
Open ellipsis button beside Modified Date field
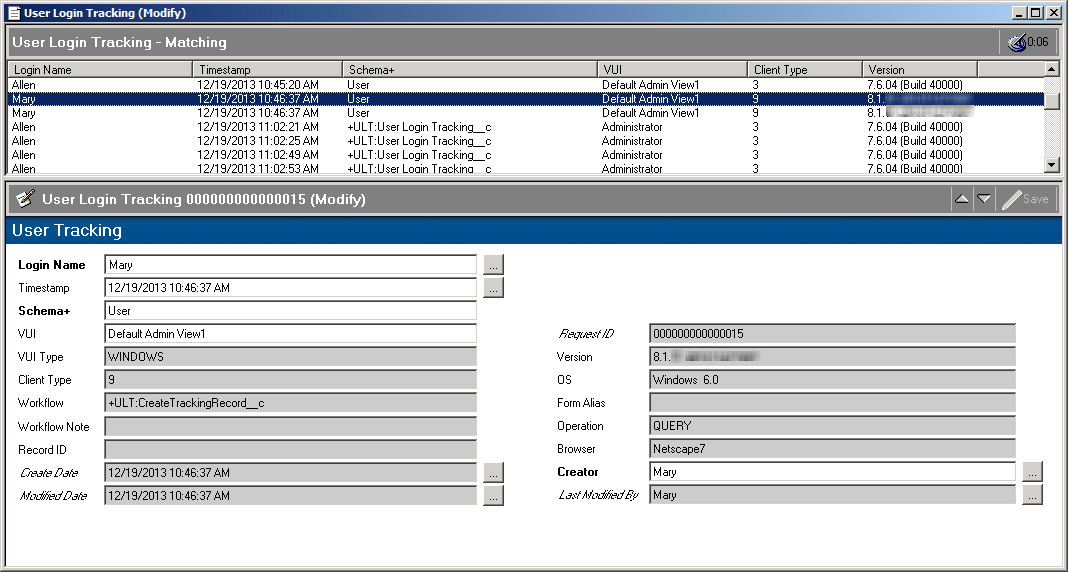(x=494, y=496)
